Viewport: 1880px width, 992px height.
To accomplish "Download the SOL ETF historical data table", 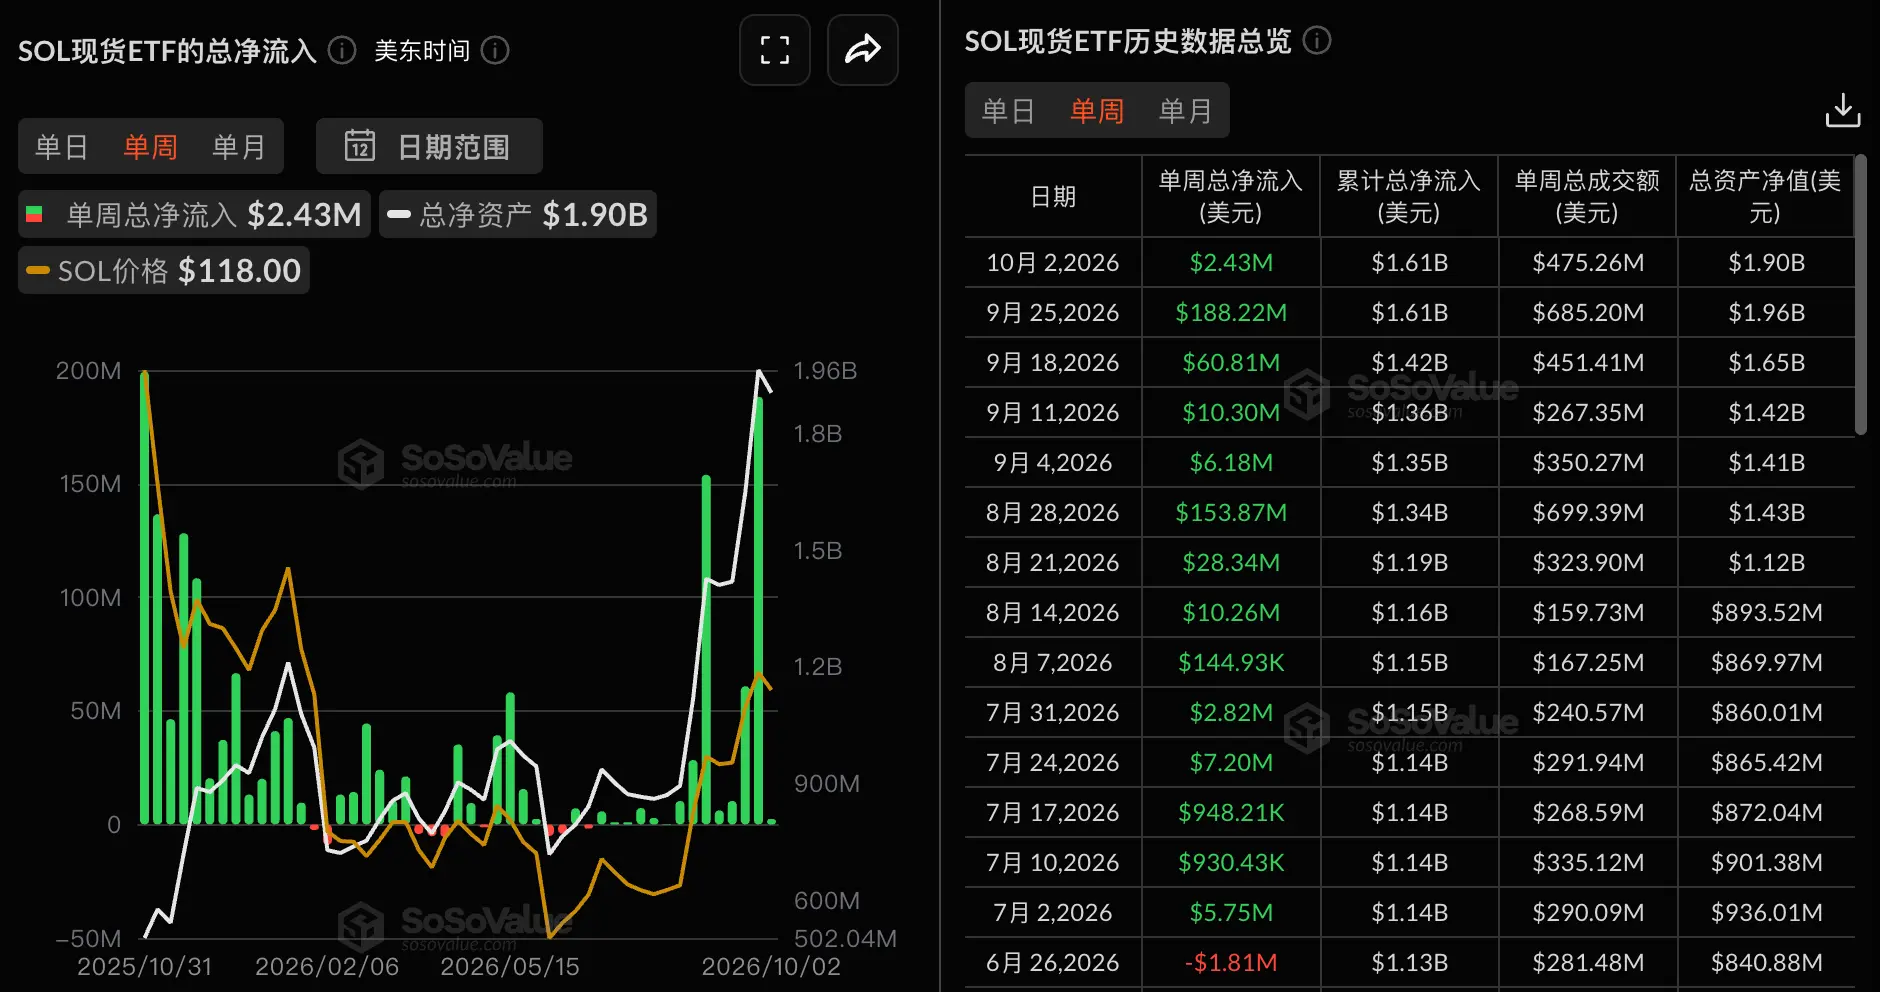I will tap(1843, 110).
